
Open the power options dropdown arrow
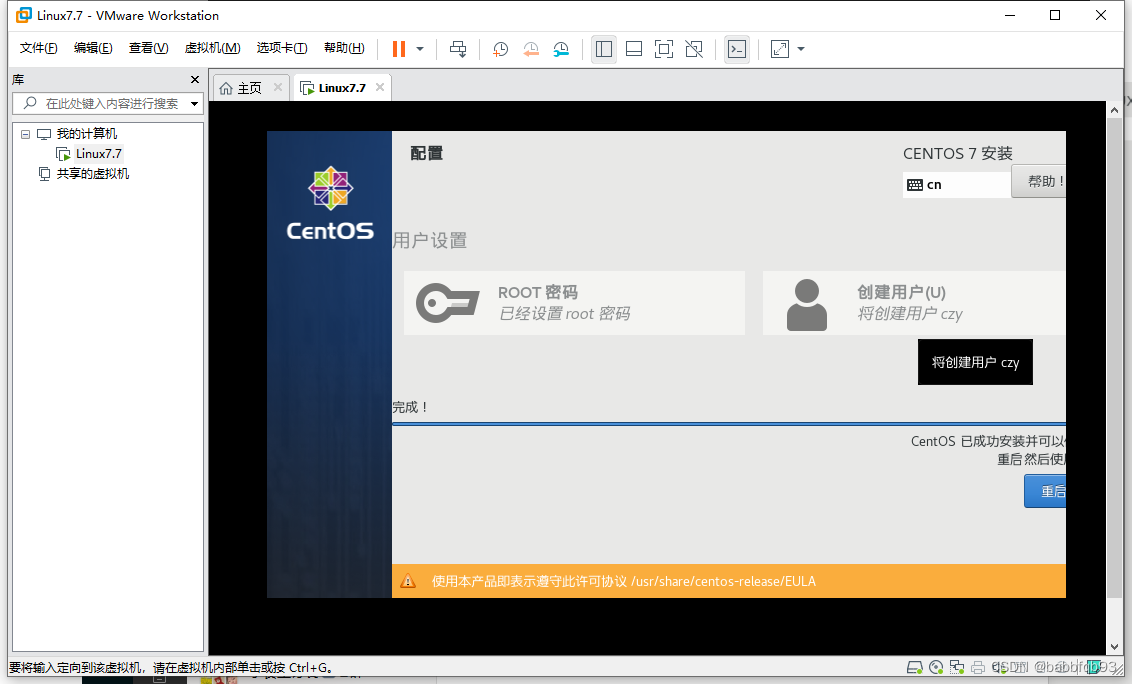tap(420, 49)
